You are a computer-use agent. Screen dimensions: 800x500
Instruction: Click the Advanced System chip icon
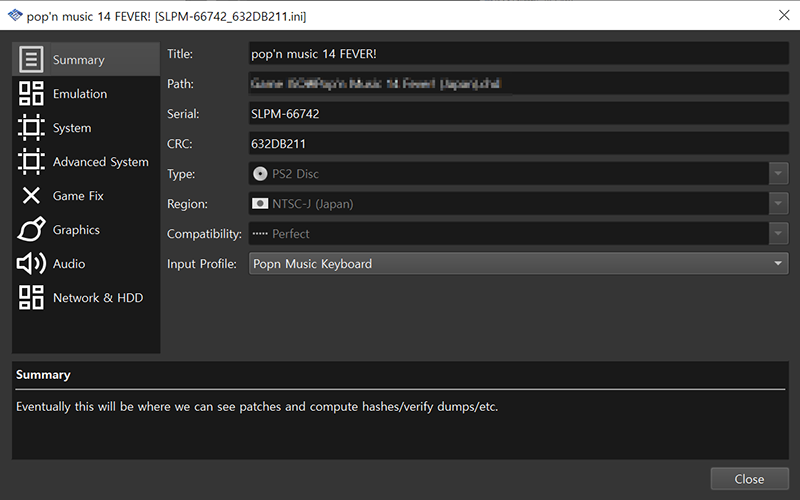(x=31, y=162)
